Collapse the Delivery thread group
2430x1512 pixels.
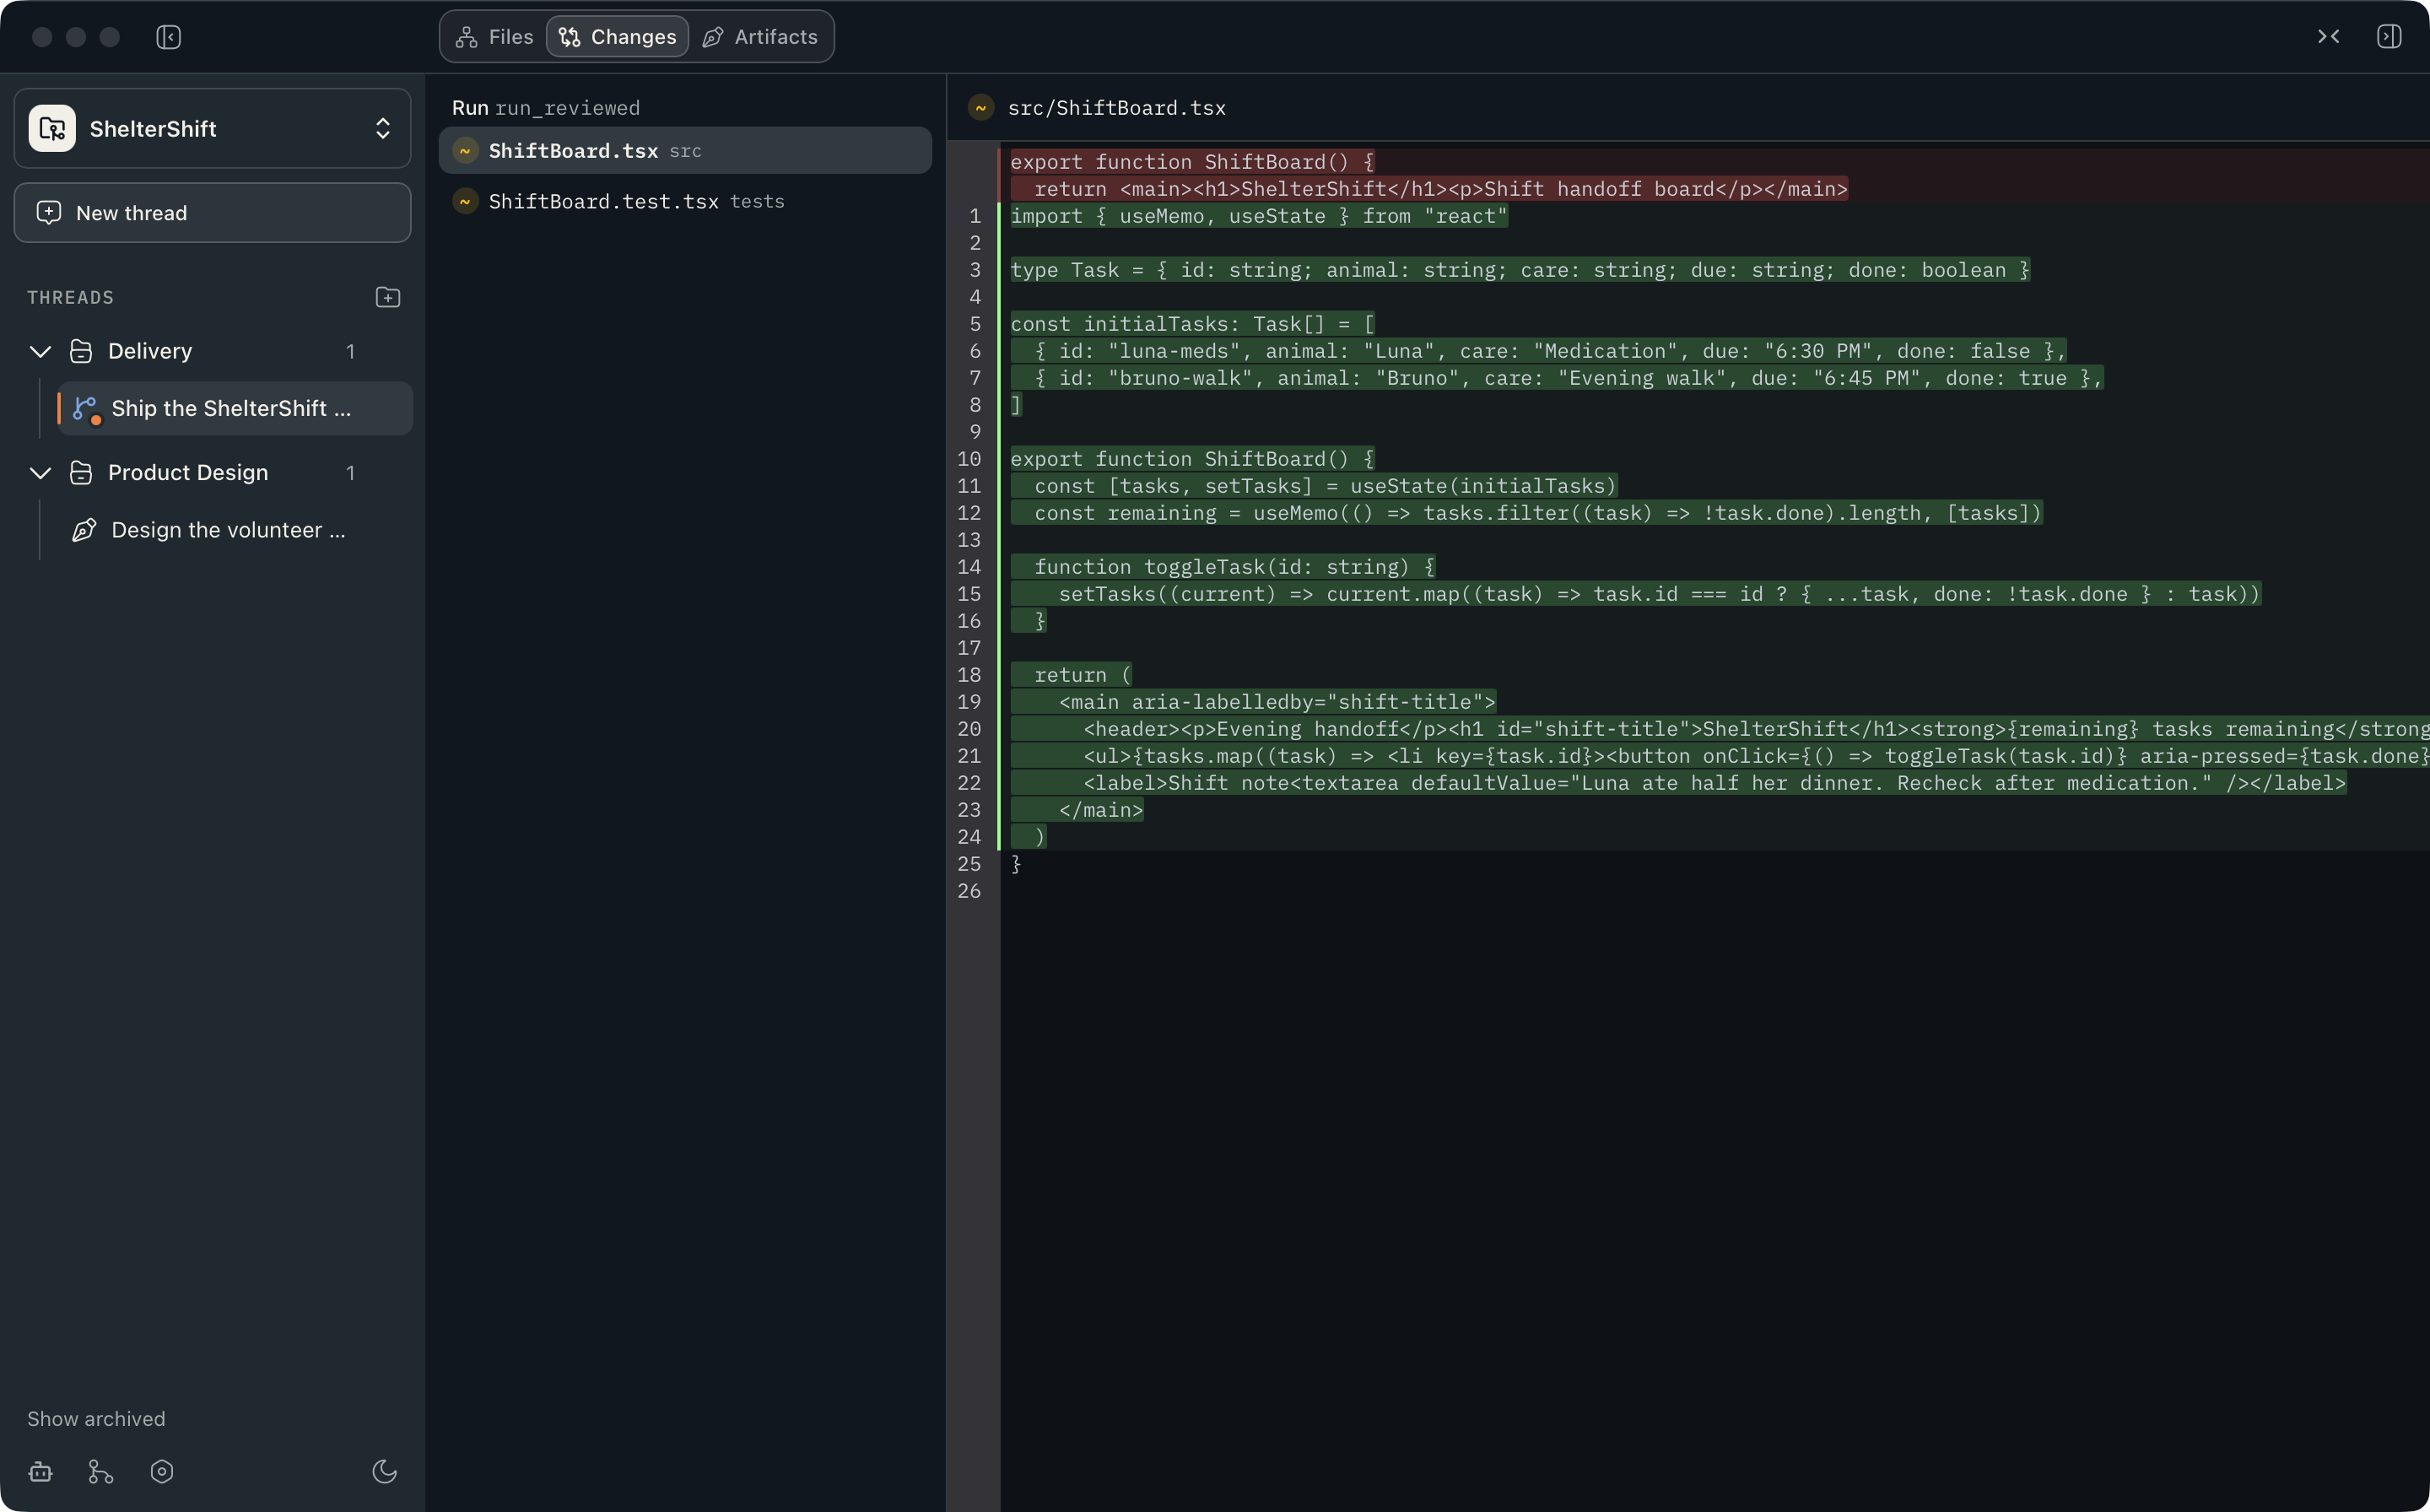point(40,351)
